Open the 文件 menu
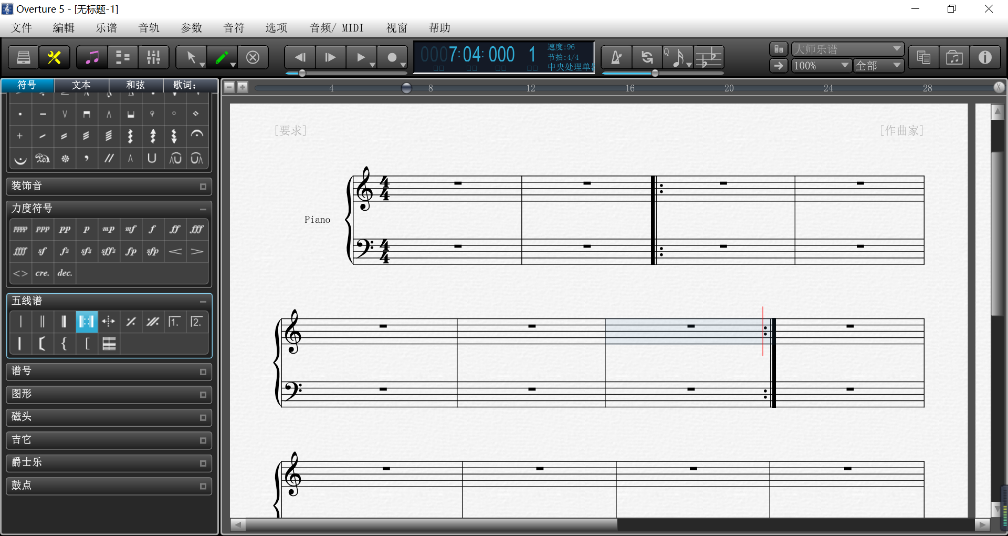The height and width of the screenshot is (536, 1008). 22,28
